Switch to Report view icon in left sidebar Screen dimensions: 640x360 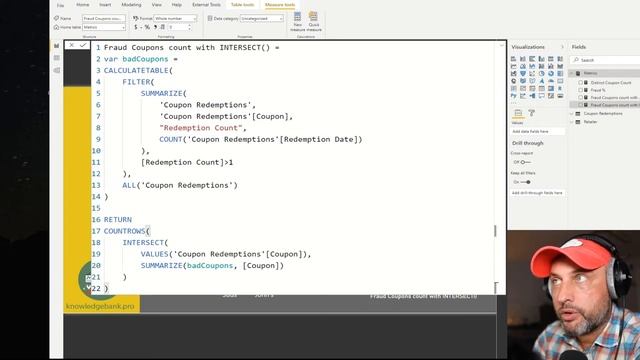[57, 46]
